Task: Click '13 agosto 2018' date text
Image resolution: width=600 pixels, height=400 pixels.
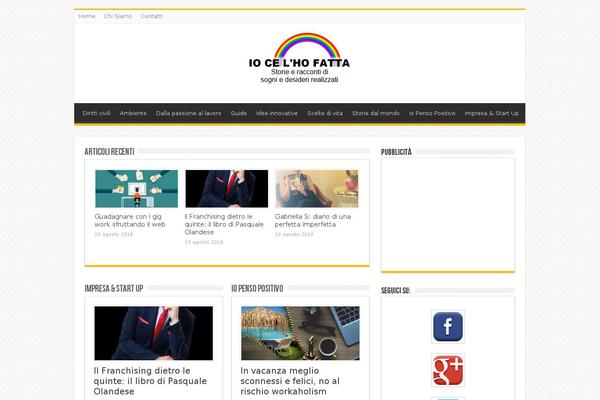Action: pyautogui.click(x=204, y=242)
